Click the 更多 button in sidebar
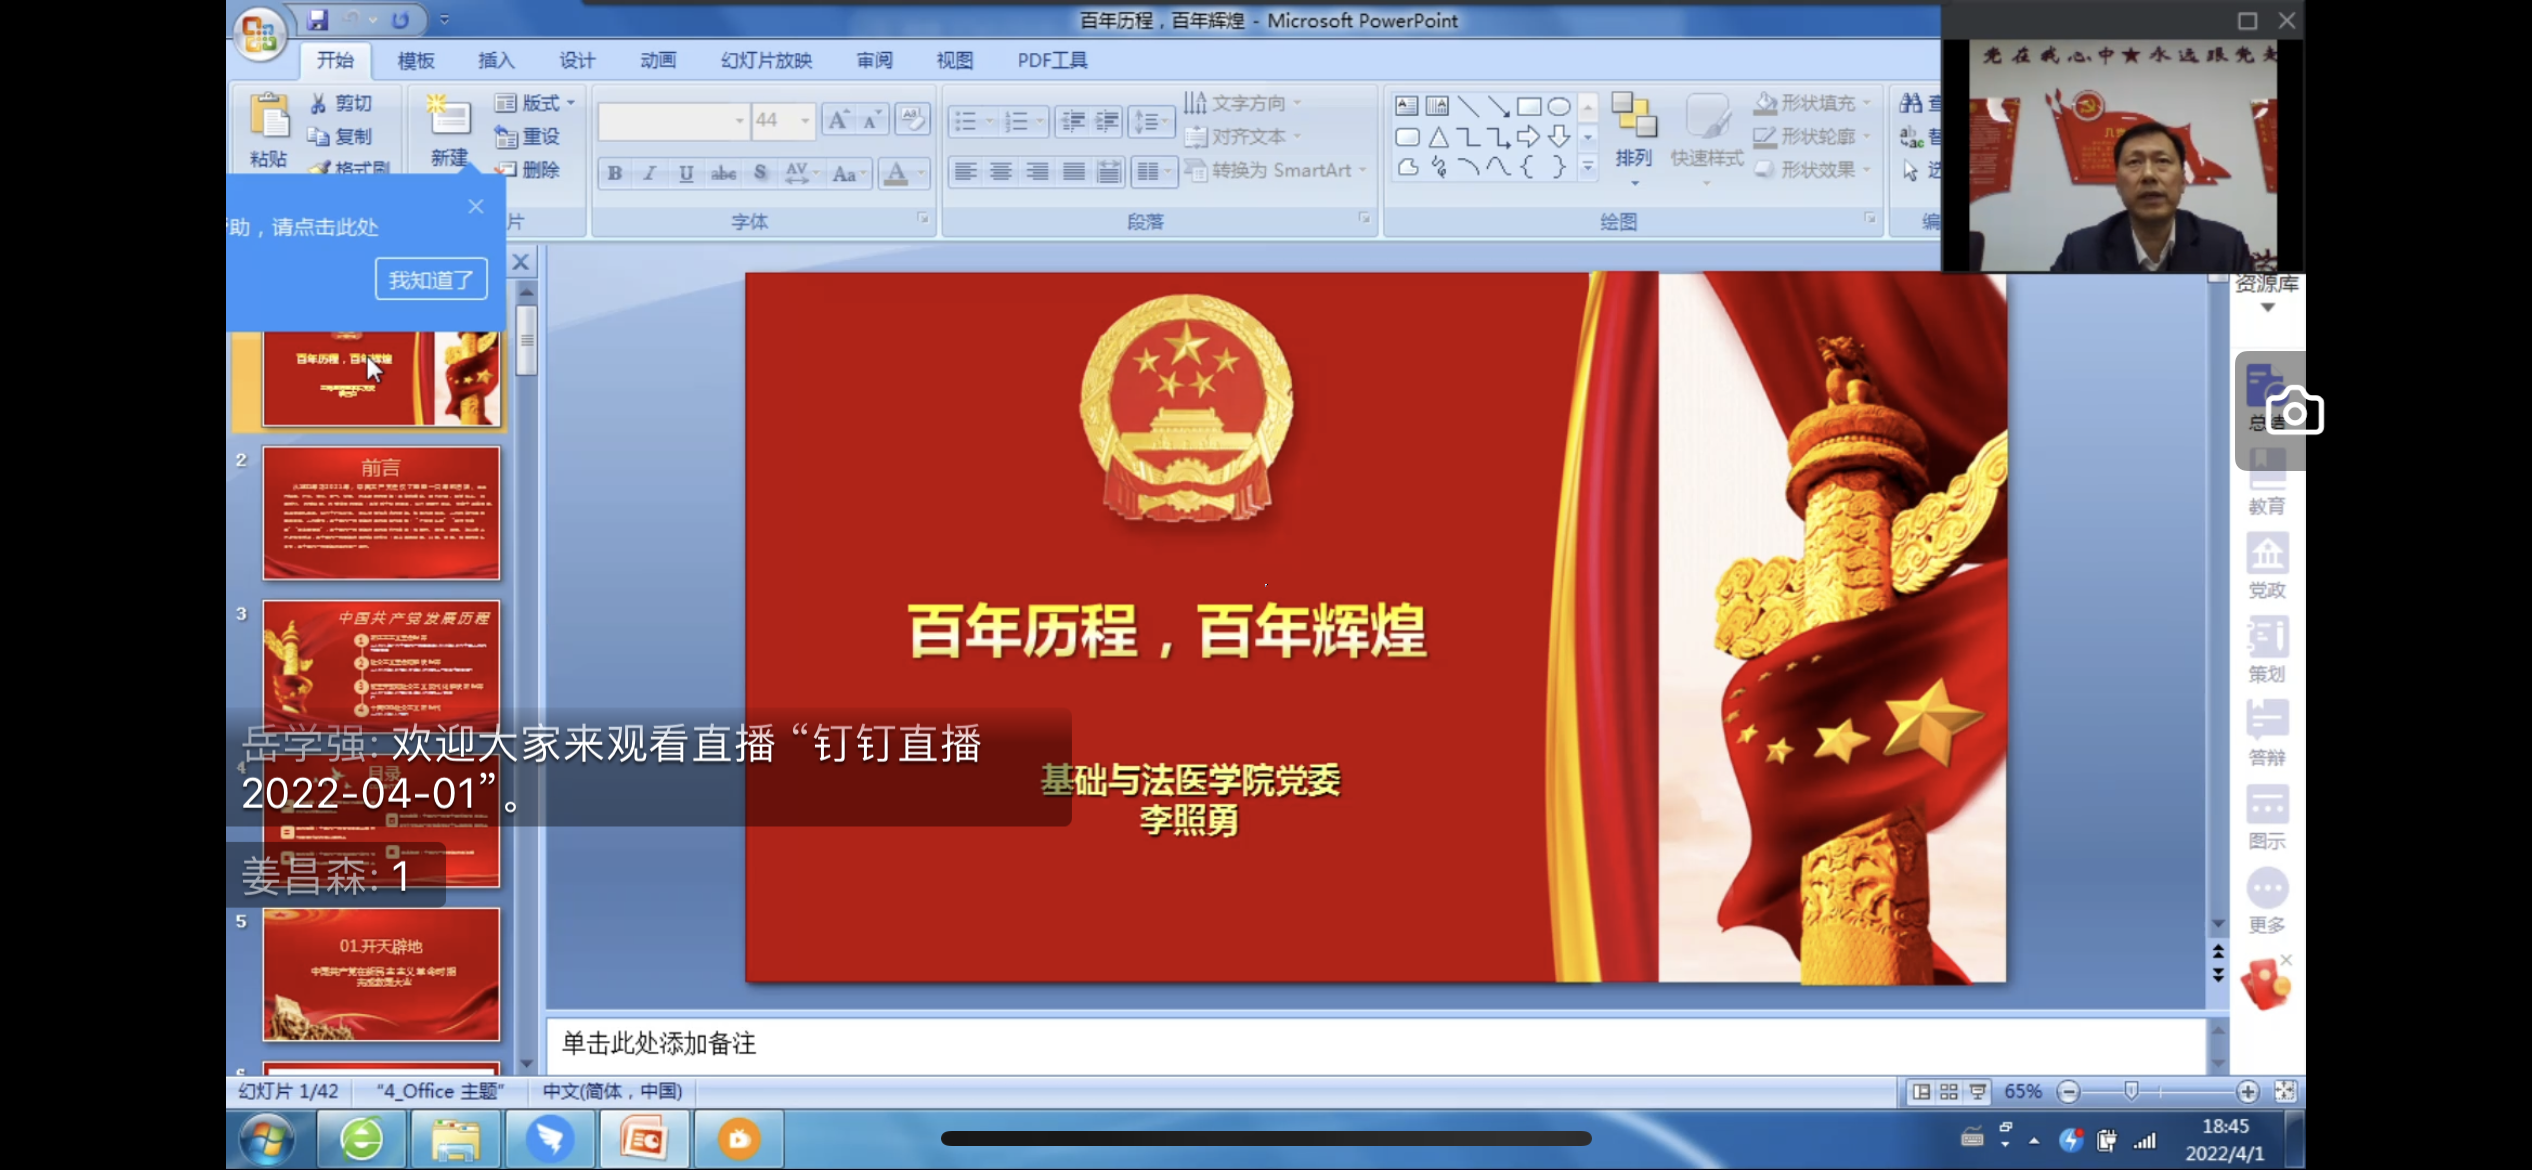 [x=2266, y=900]
